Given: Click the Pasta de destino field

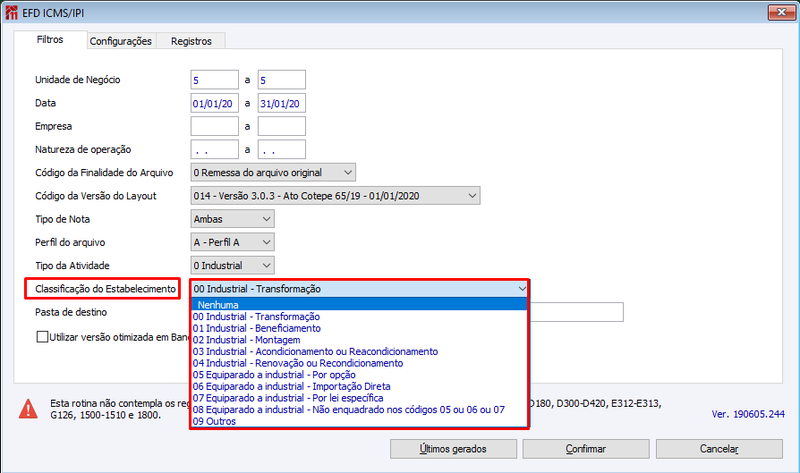Looking at the screenshot, I should click(577, 312).
